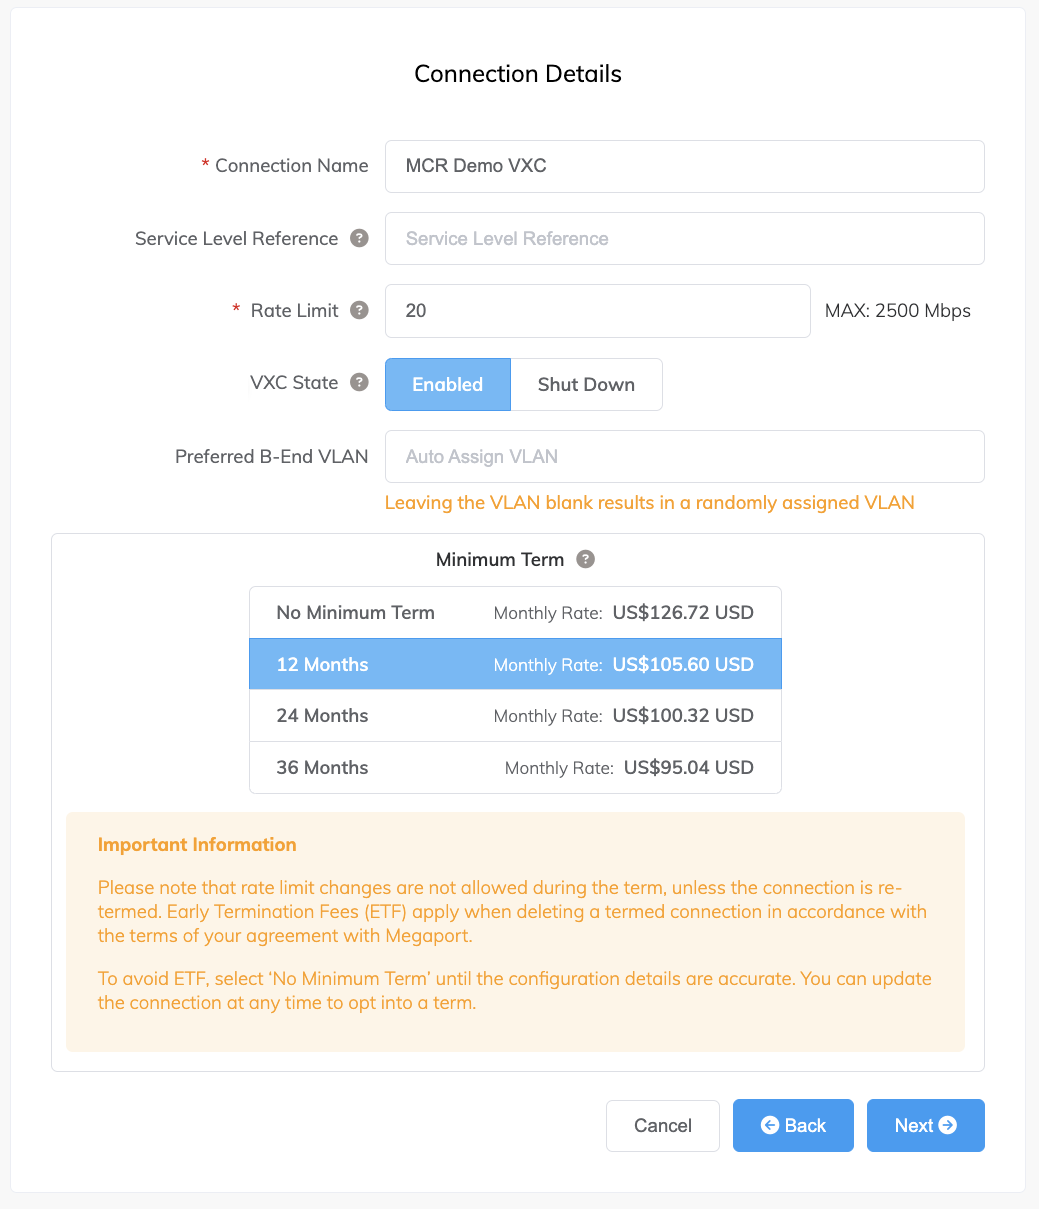Select the 12 Months term option

click(x=515, y=664)
